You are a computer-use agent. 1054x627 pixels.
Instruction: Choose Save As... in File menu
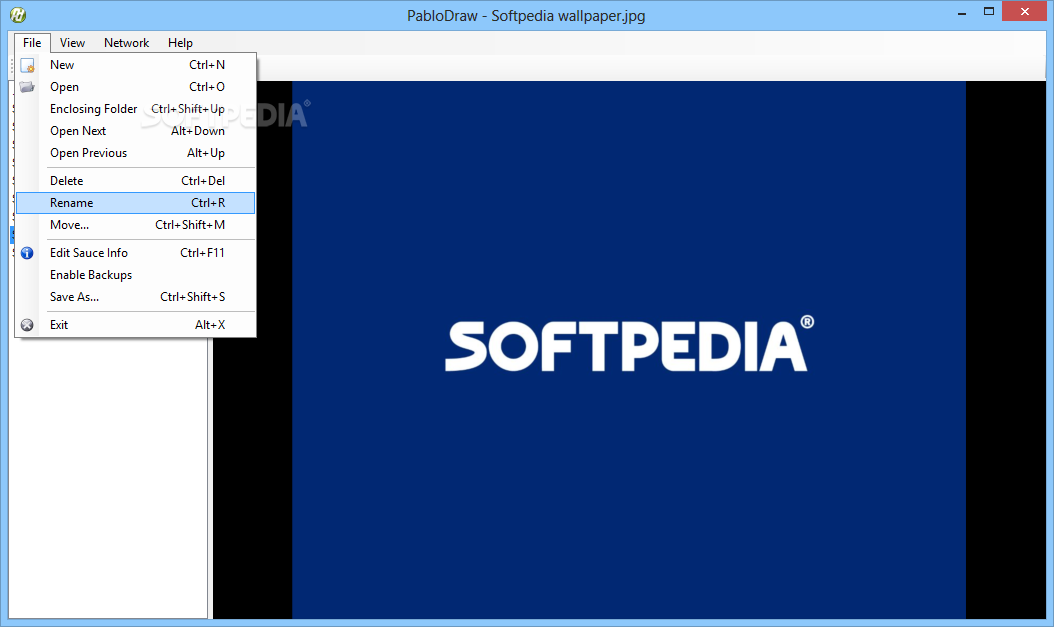[135, 297]
